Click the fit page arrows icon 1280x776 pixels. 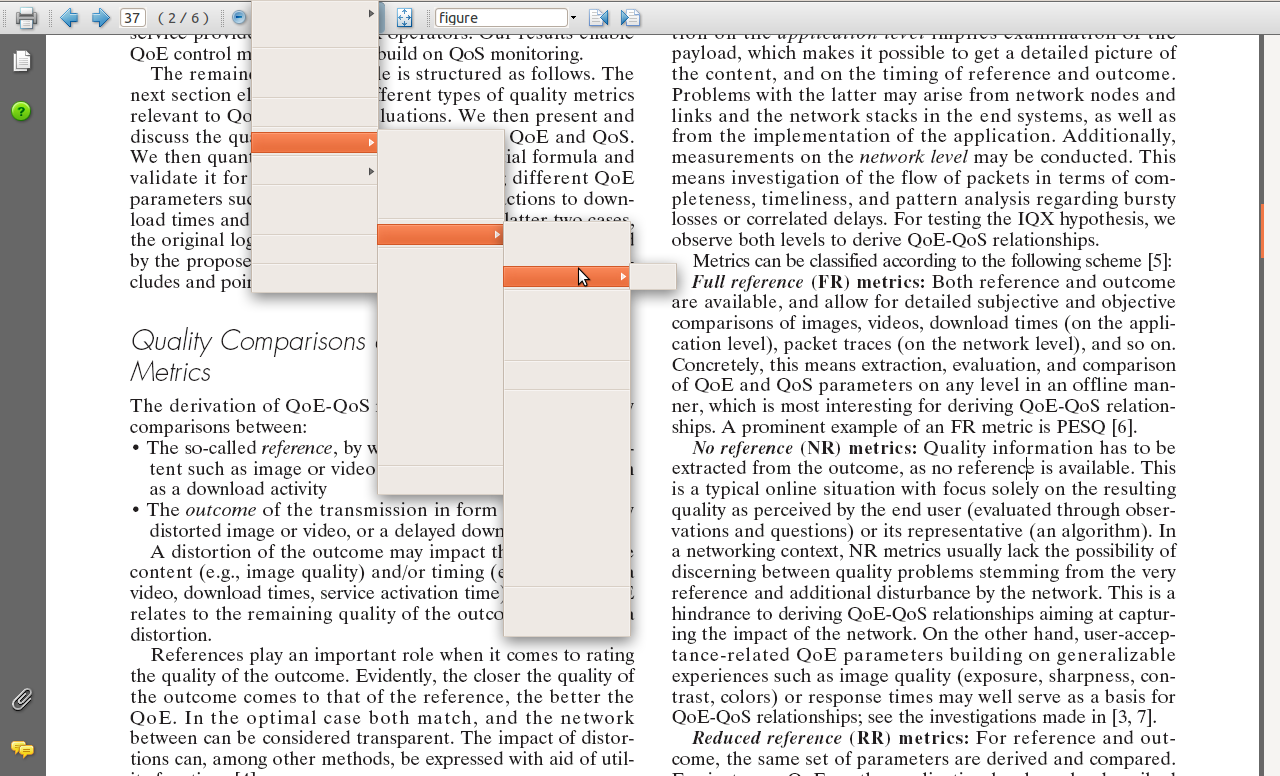pos(404,17)
